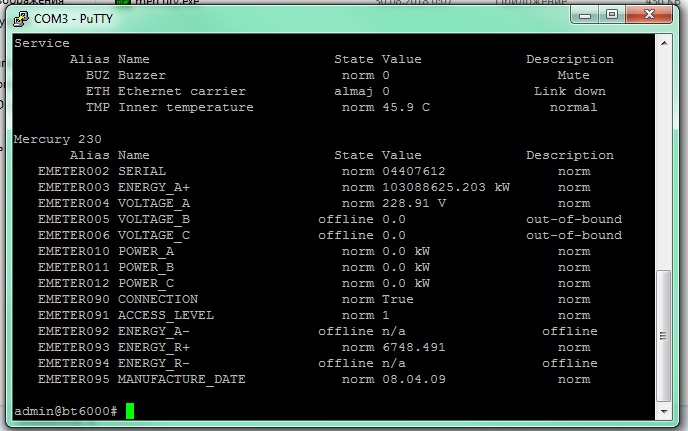Viewport: 688px width, 431px height.
Task: Click the EMETER003 alias
Action: coord(74,187)
